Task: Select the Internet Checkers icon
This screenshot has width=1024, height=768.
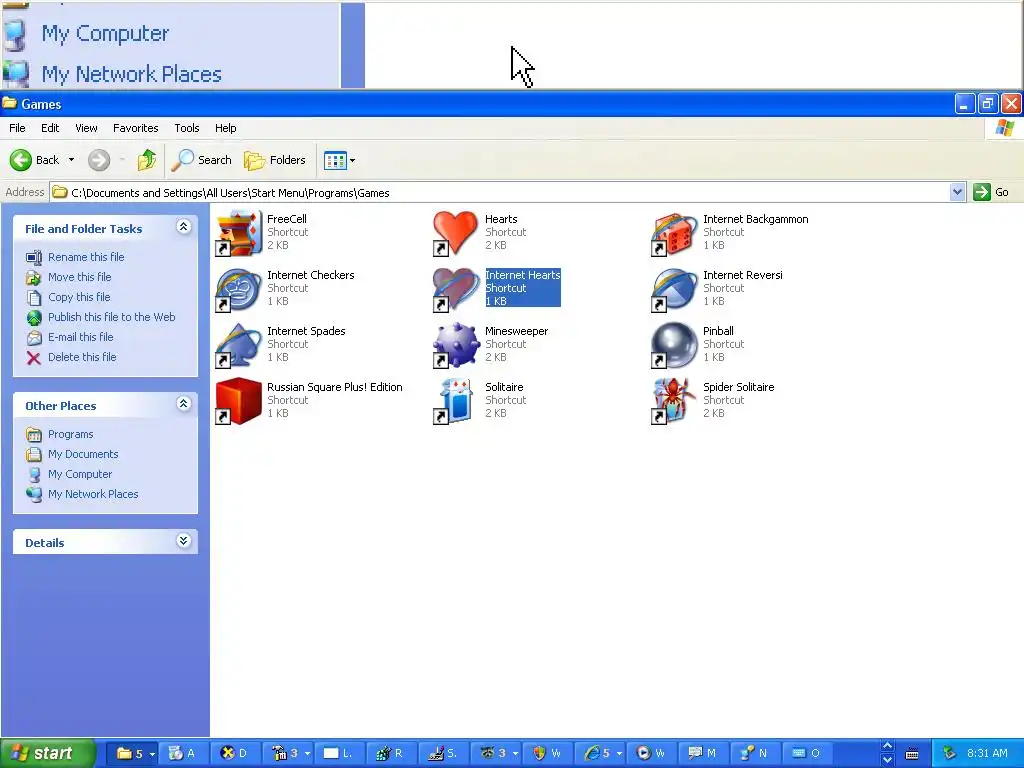Action: (x=238, y=289)
